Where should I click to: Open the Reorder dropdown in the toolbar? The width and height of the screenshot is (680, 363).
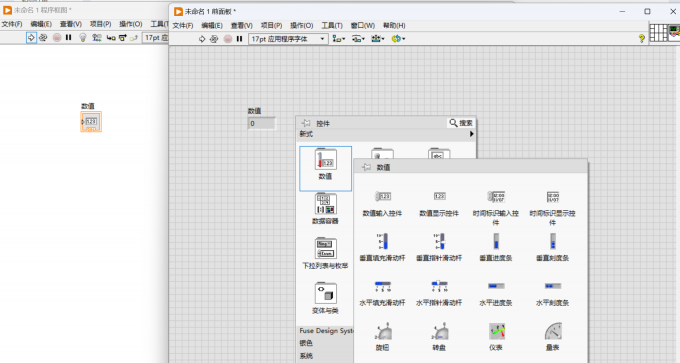[398, 39]
